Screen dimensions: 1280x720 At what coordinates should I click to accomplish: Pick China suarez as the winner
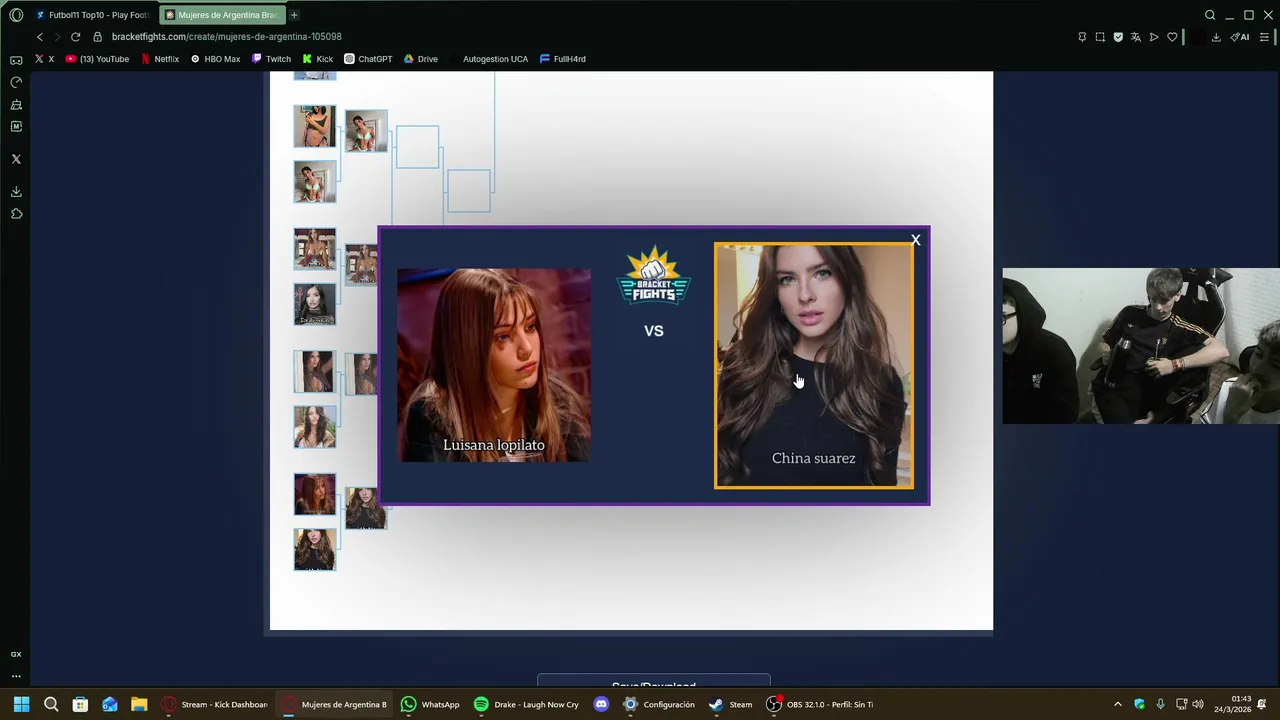pos(814,366)
